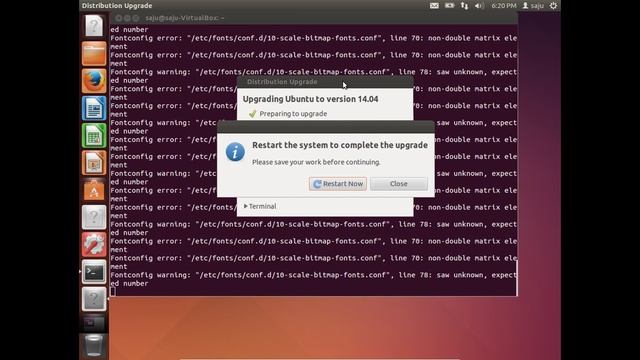The height and width of the screenshot is (360, 640).
Task: Click the blue info icon in dialog
Action: click(235, 152)
